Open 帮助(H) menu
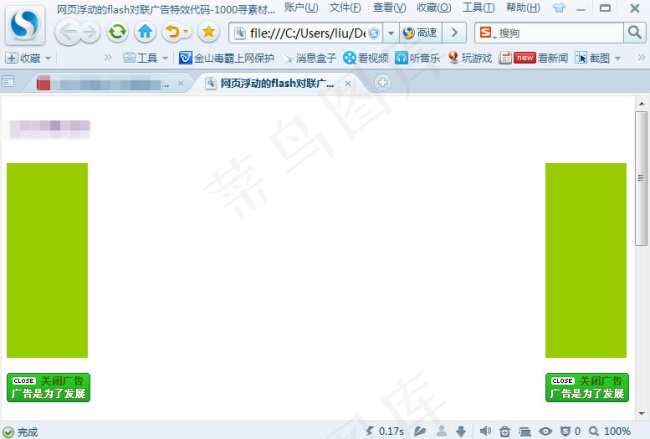 (x=523, y=8)
